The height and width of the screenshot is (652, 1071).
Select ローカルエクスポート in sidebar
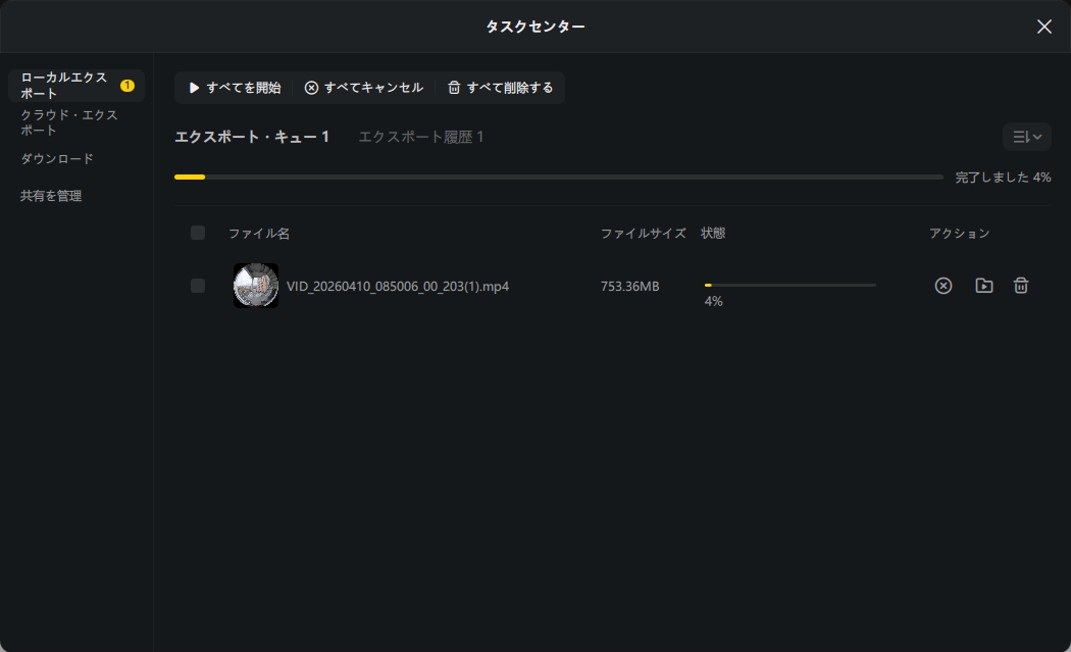point(76,85)
